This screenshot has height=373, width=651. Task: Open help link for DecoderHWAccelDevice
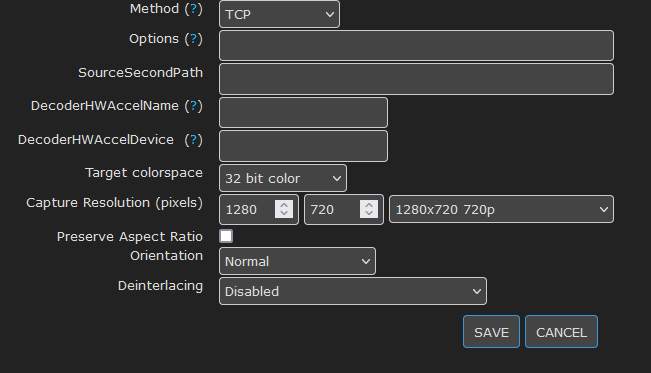pos(193,140)
